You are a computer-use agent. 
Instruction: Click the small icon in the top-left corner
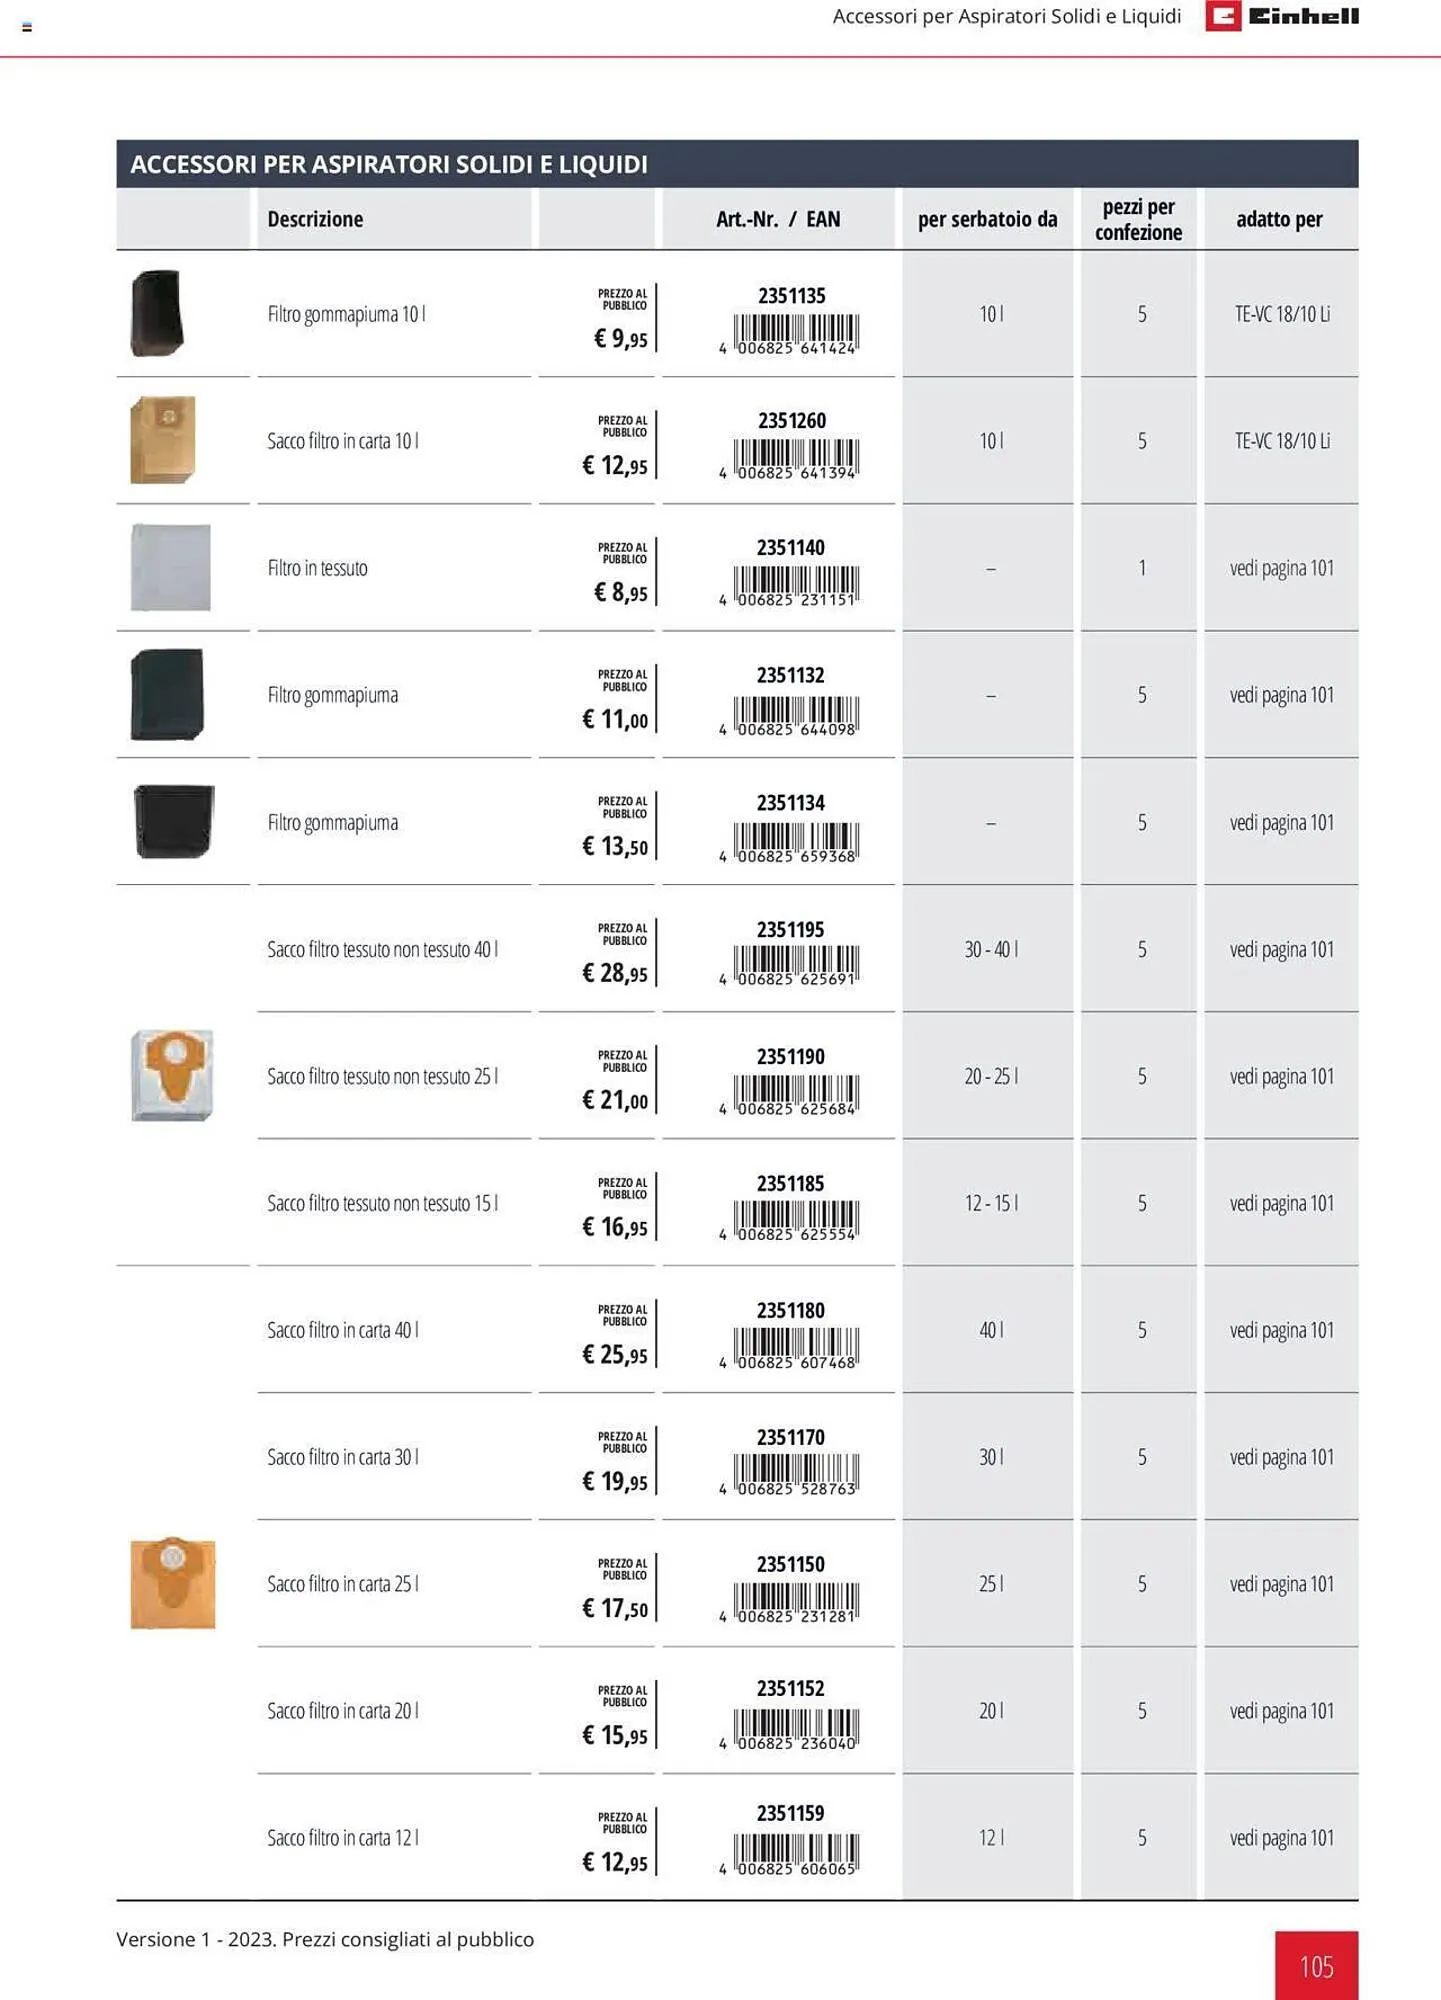pos(27,27)
